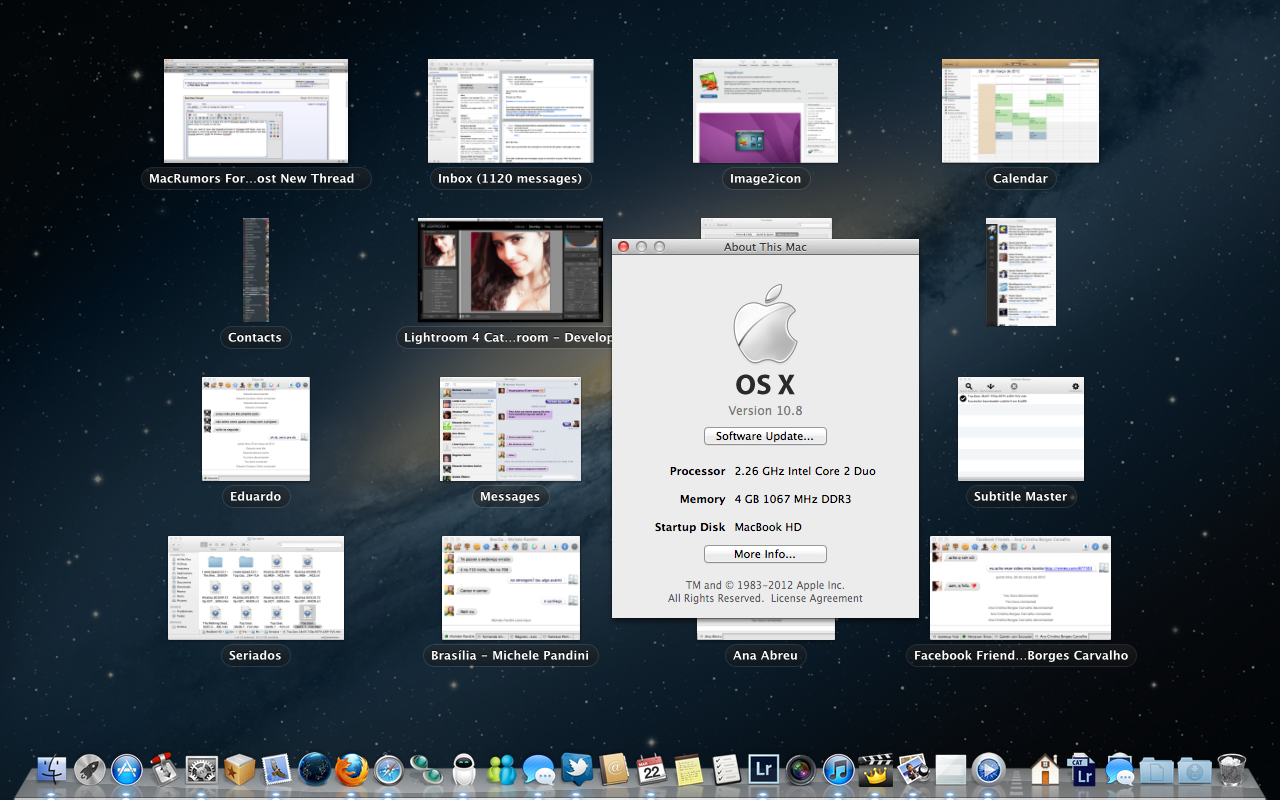Image resolution: width=1280 pixels, height=800 pixels.
Task: Select the Mail Inbox window thumbnail
Action: [x=511, y=111]
